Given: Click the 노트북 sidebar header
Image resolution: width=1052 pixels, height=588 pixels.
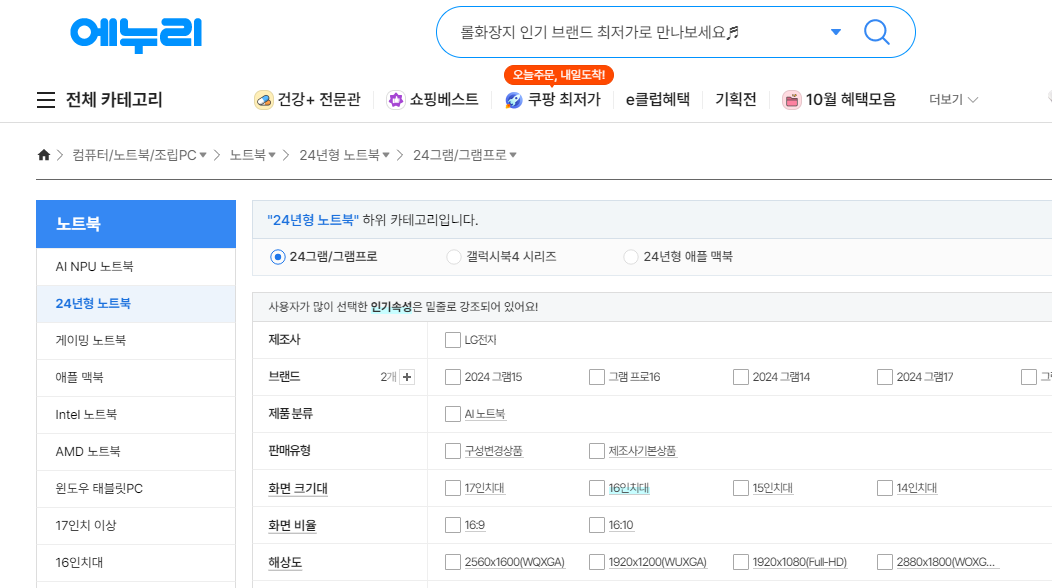Looking at the screenshot, I should (136, 224).
